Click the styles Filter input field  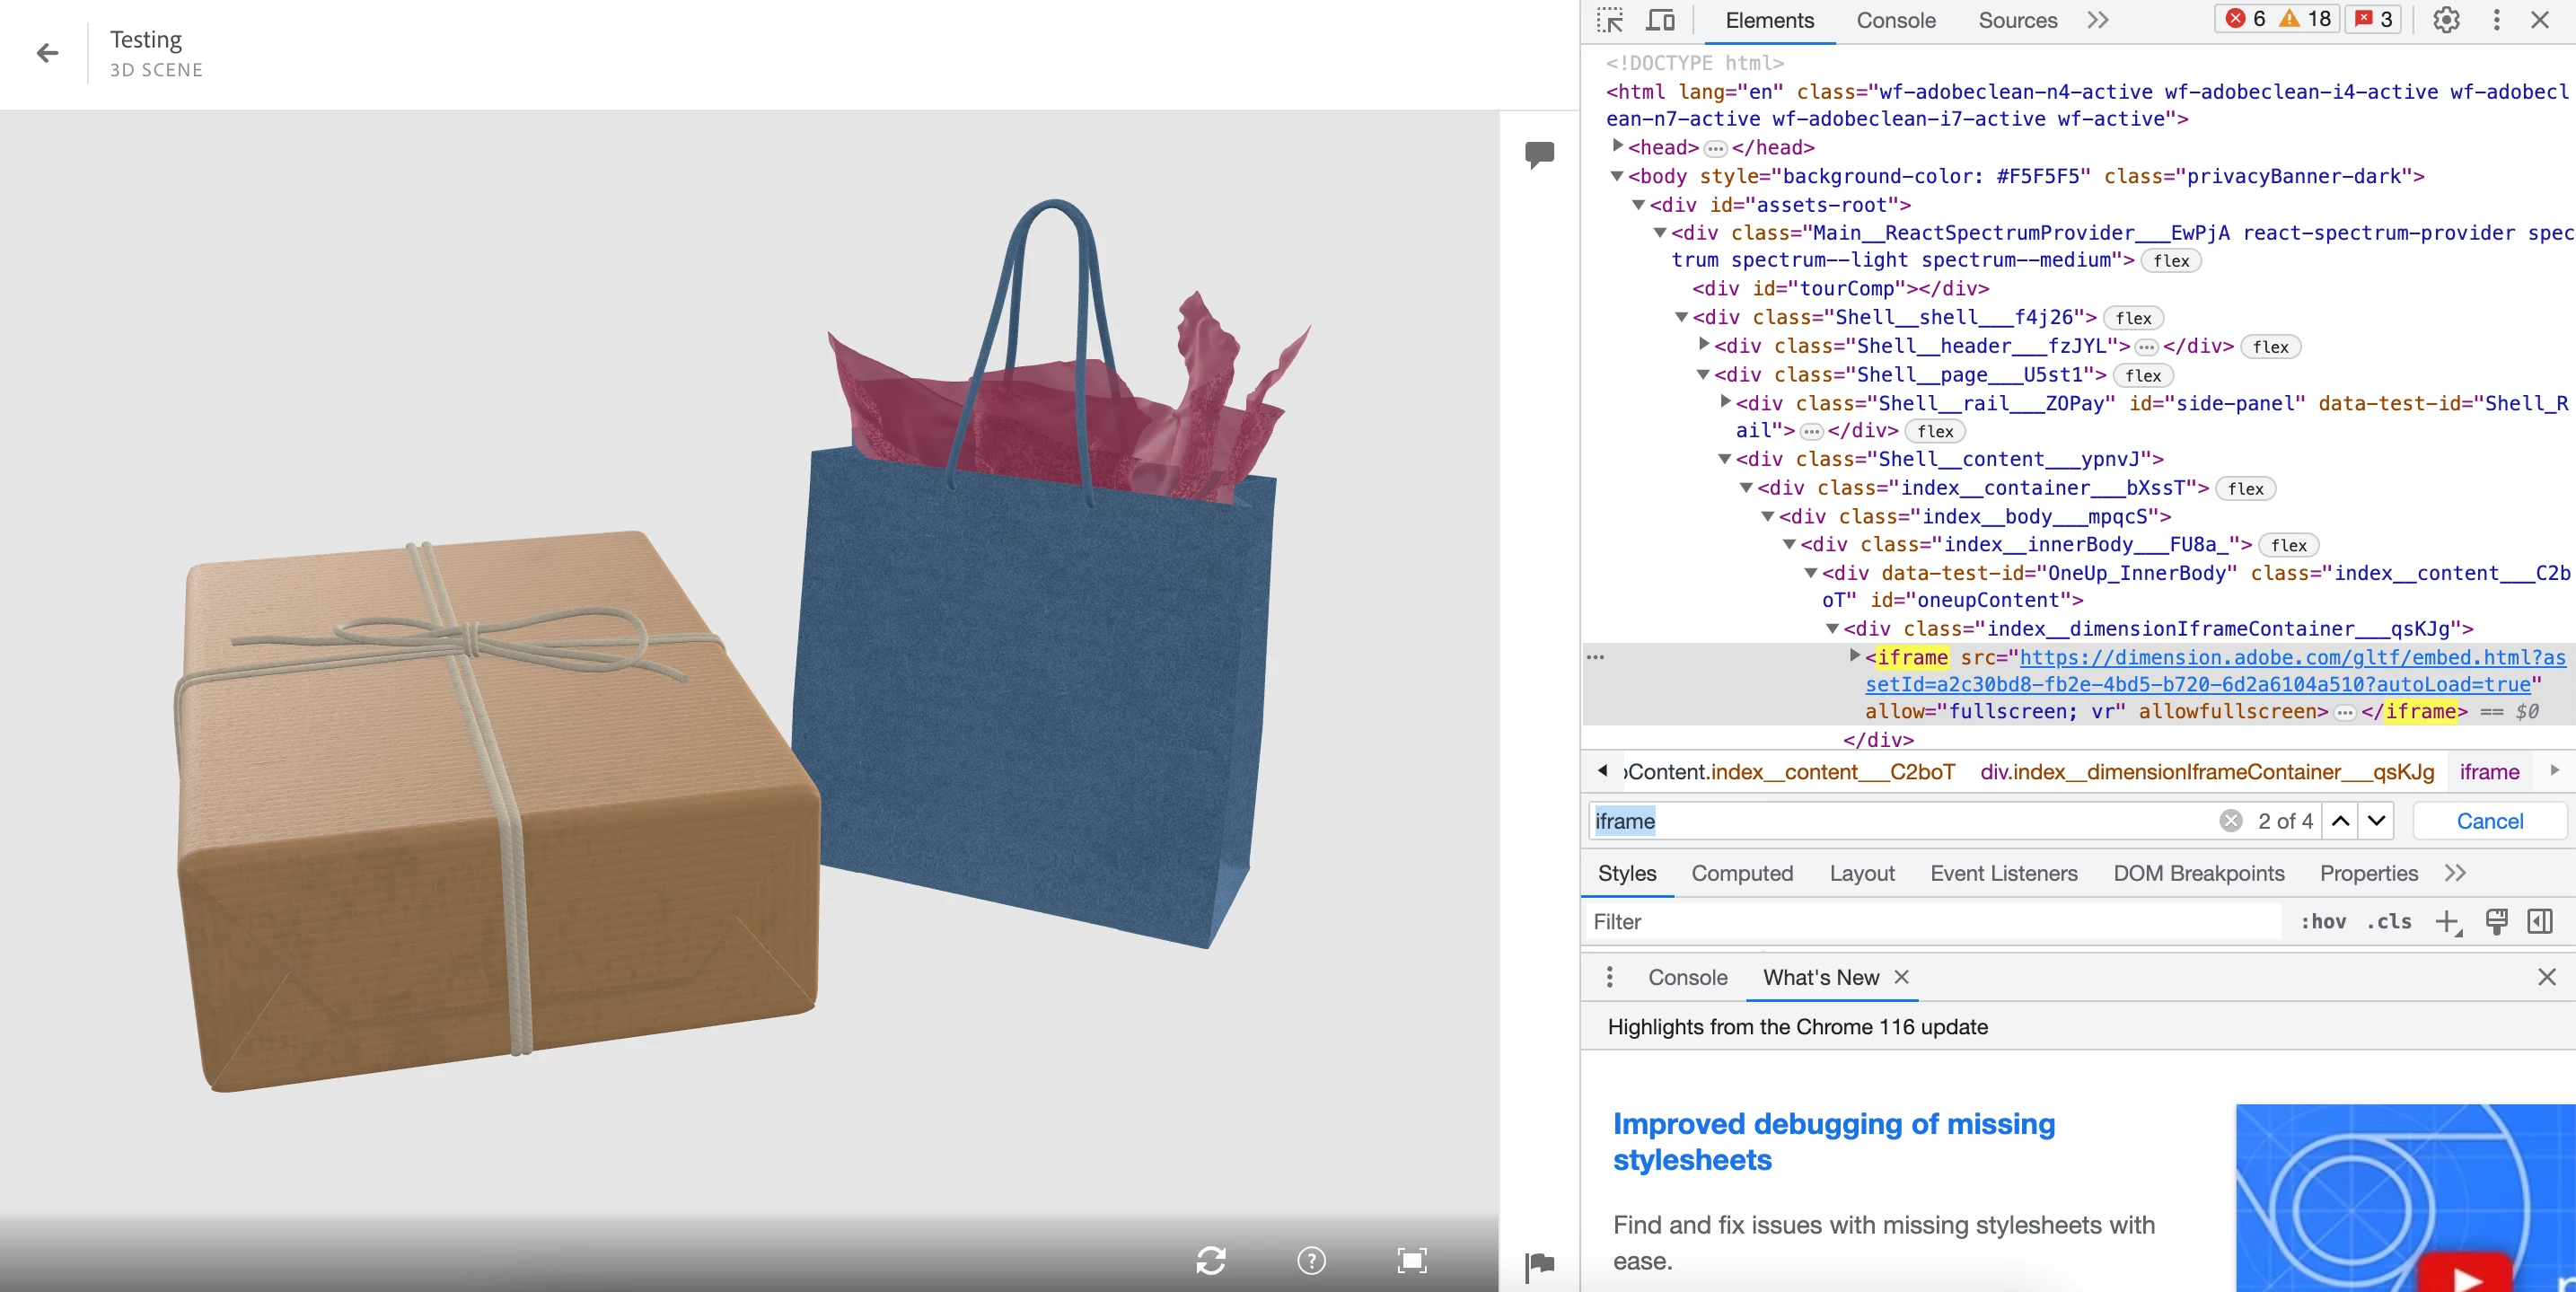click(x=1930, y=921)
